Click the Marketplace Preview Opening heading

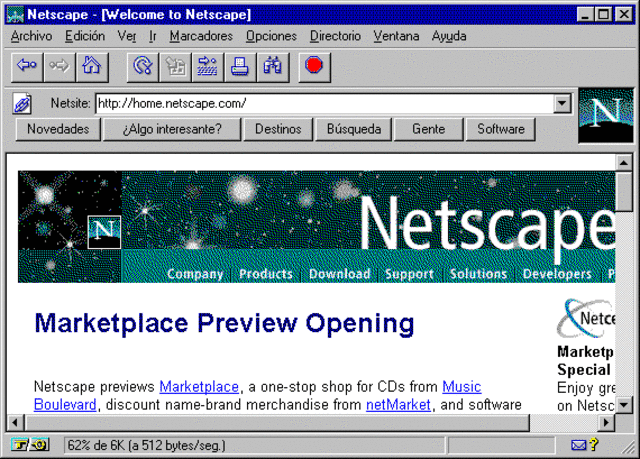click(224, 324)
